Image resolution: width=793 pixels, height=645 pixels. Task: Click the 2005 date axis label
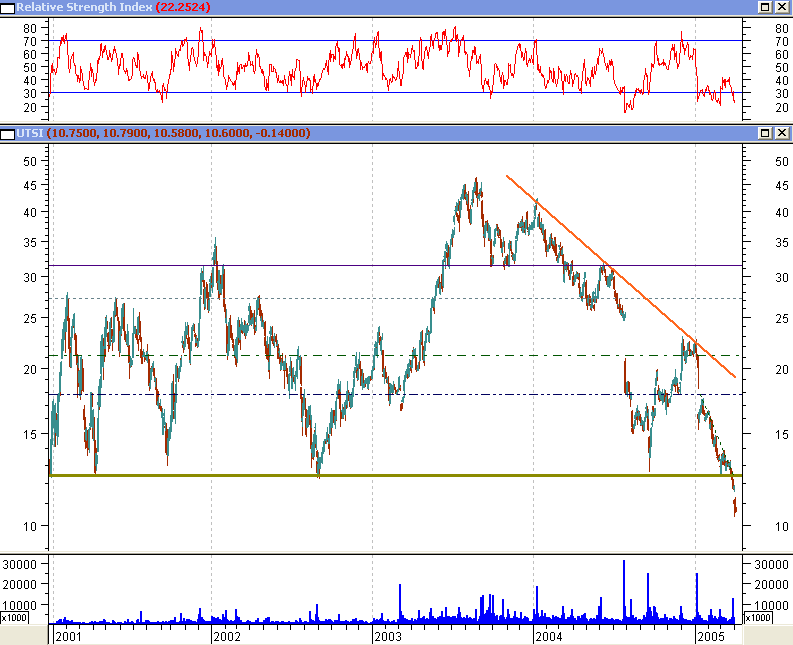coord(711,636)
